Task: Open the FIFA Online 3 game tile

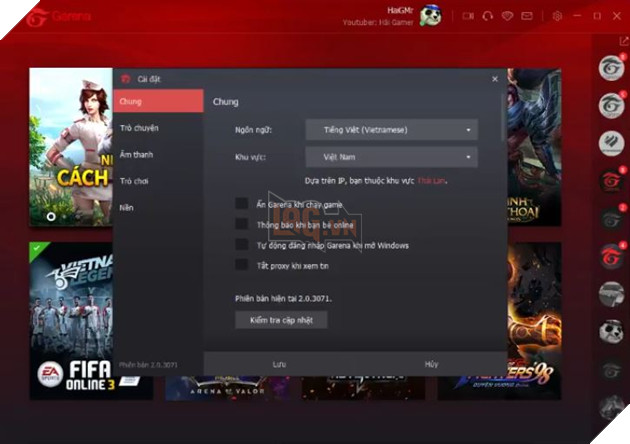Action: (71, 321)
